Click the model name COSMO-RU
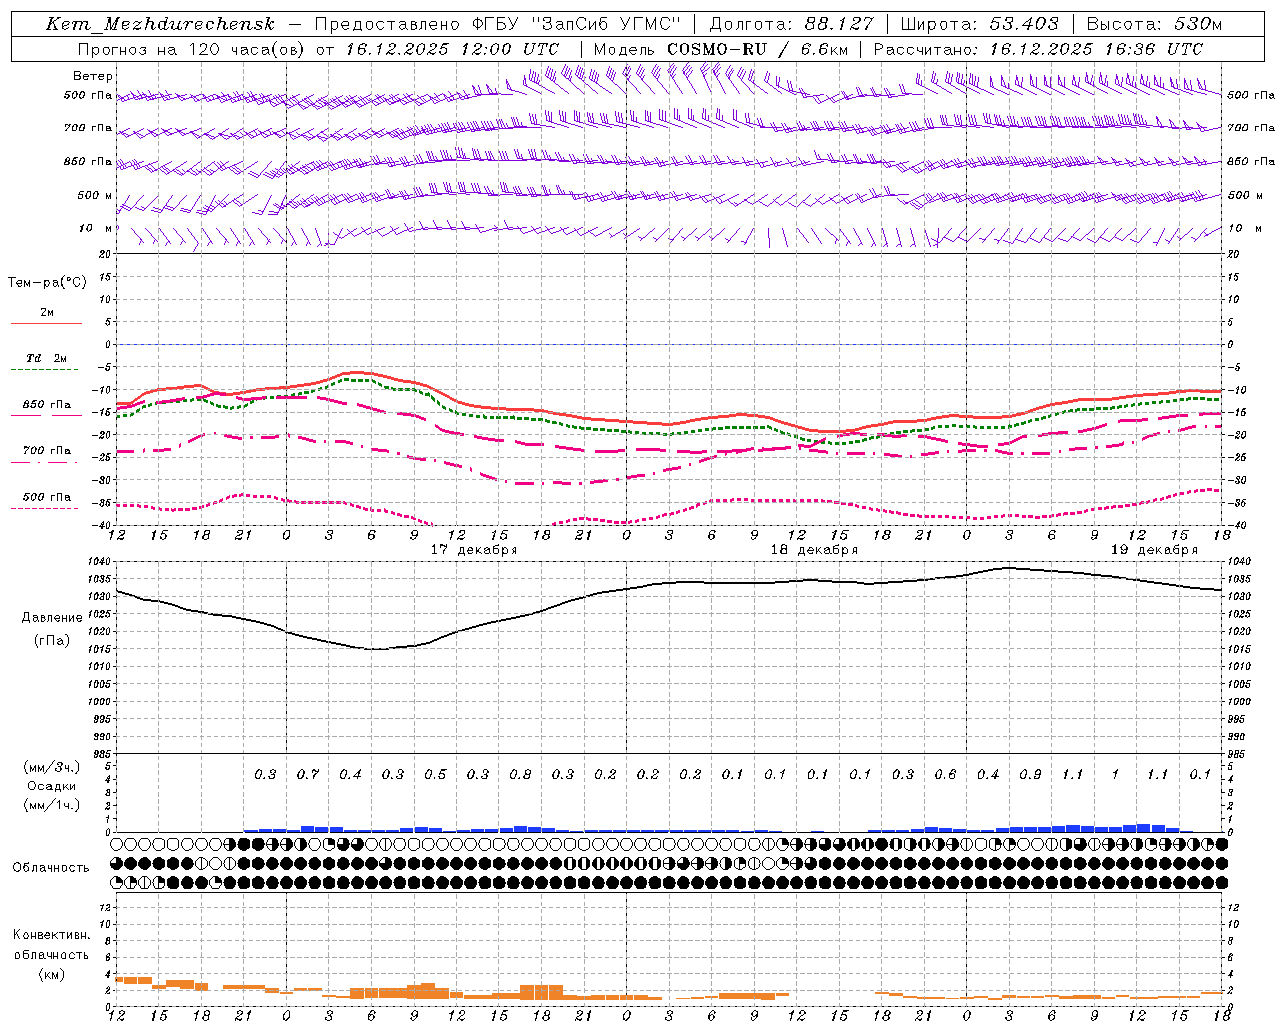This screenshot has width=1280, height=1024. [x=717, y=49]
